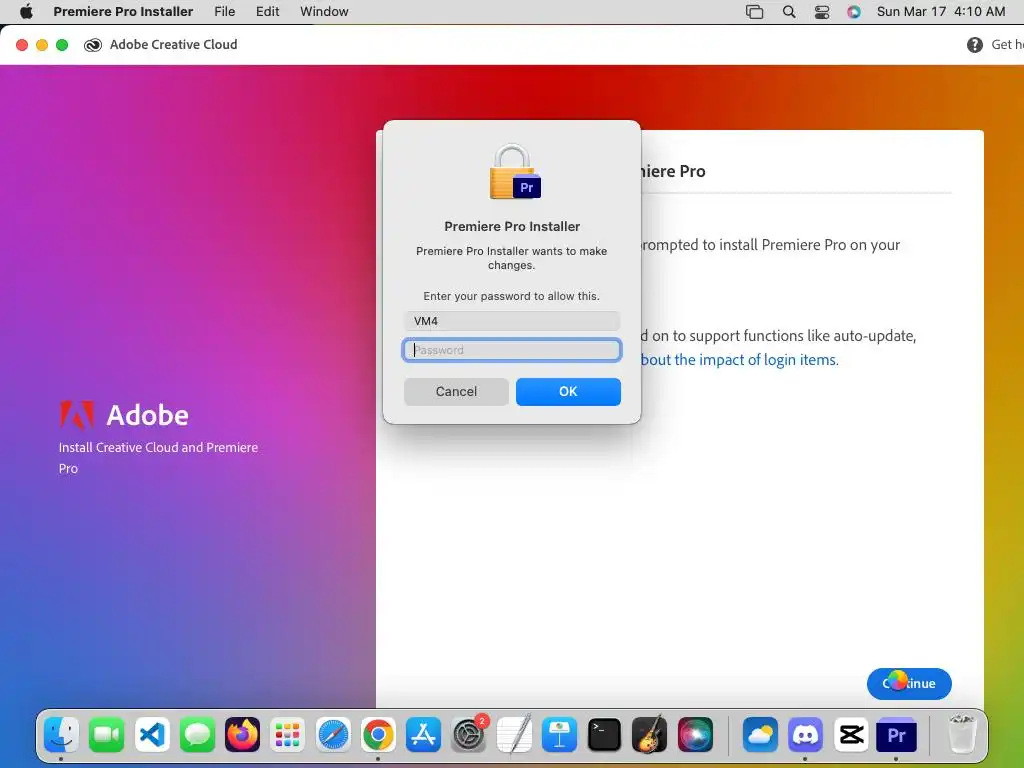
Task: Open Launchpad from the Dock
Action: (287, 735)
